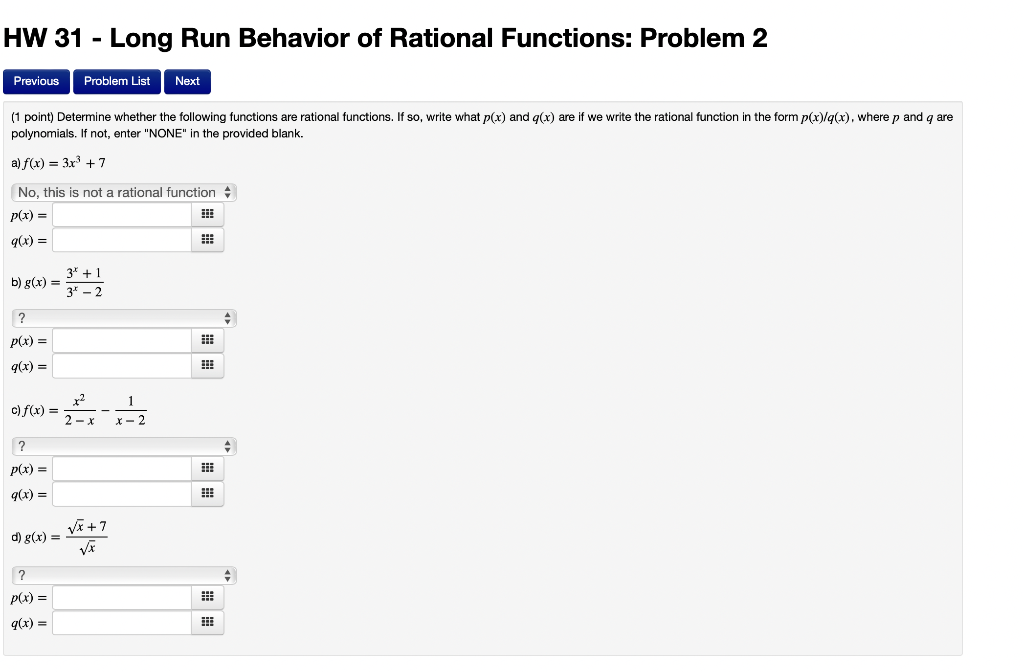
Task: Go to the Previous problem
Action: [x=36, y=81]
